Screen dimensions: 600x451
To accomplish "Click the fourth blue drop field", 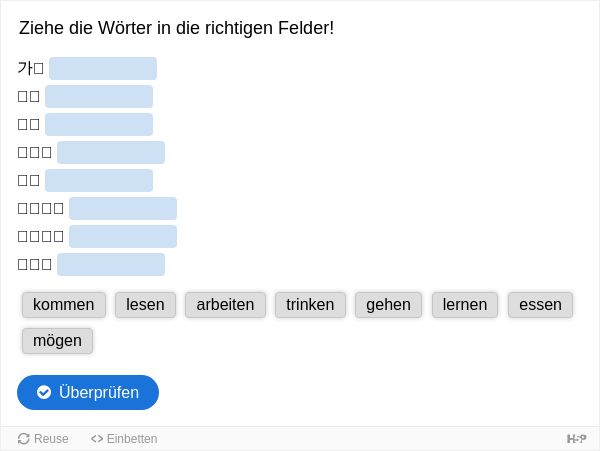I will point(111,152).
